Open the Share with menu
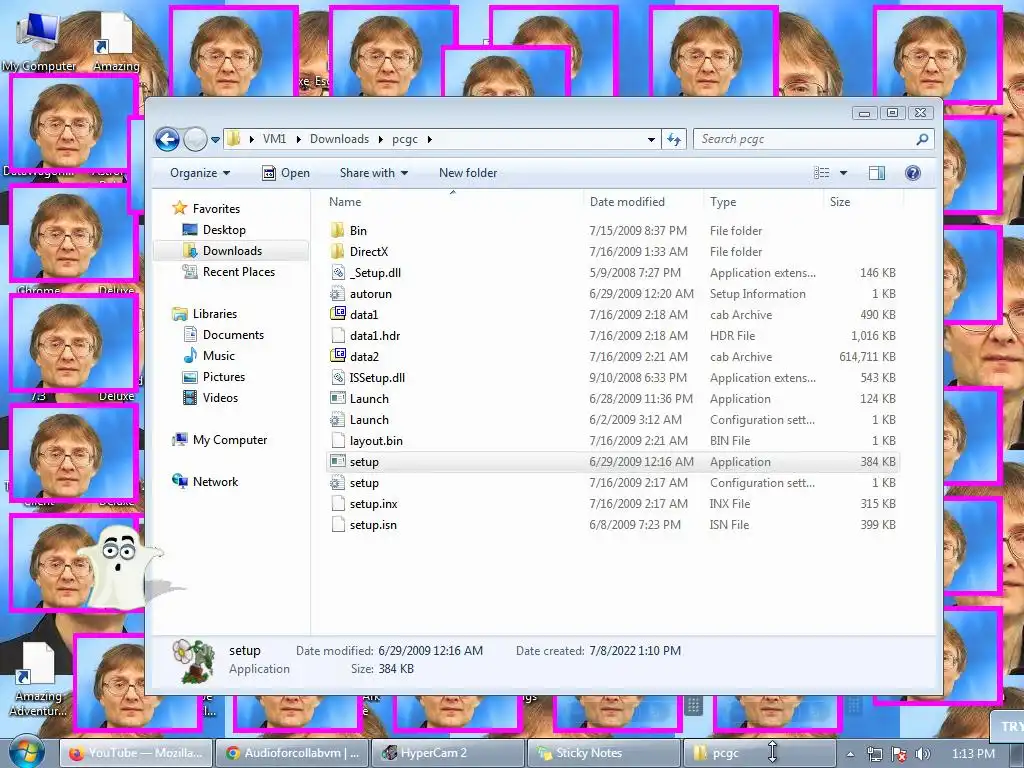Viewport: 1024px width, 768px height. (374, 173)
